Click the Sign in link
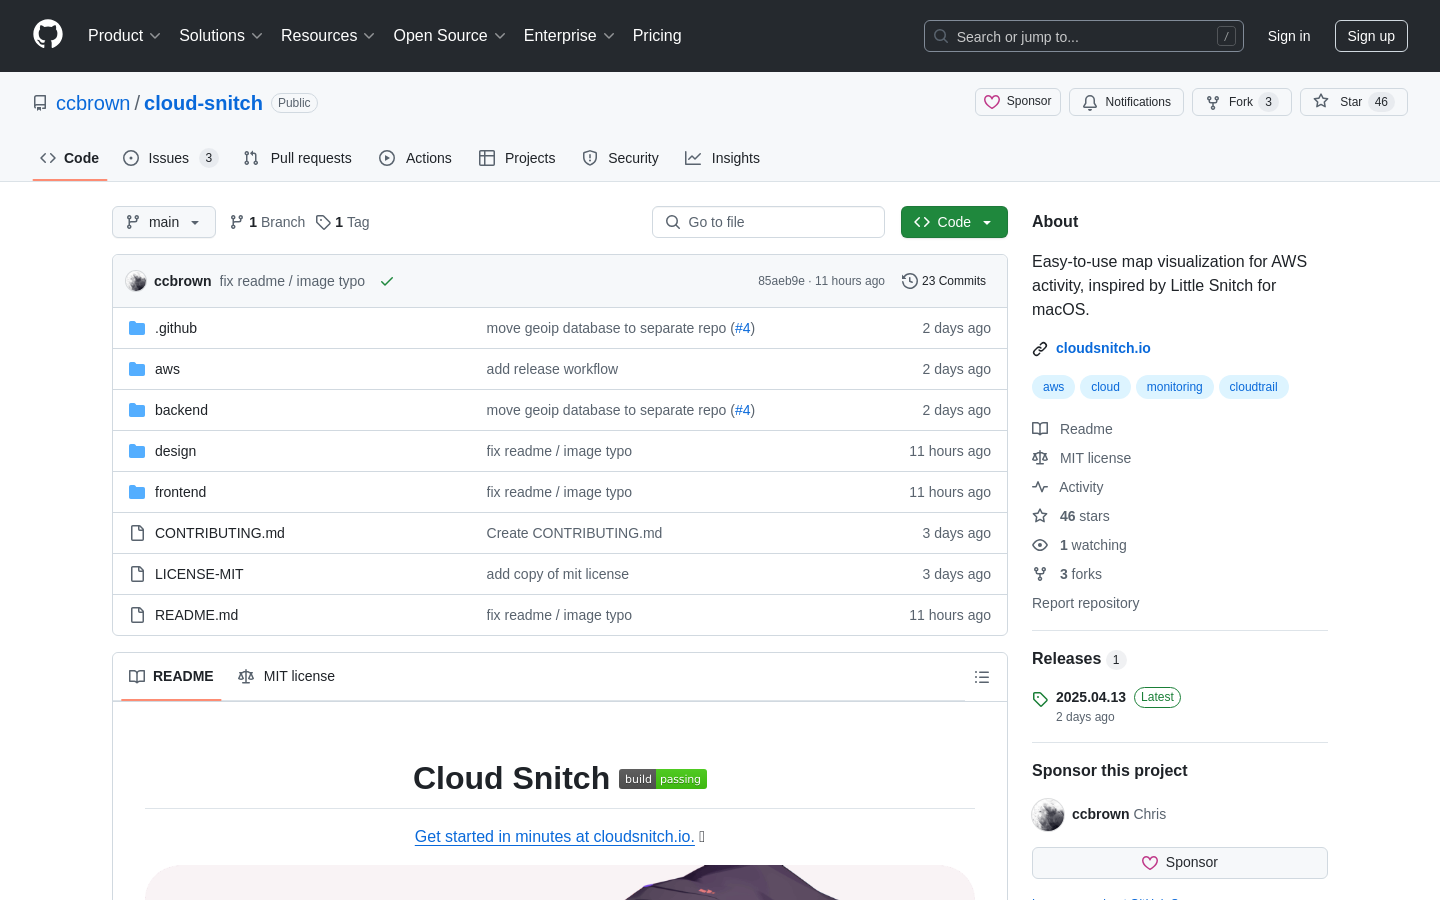 tap(1289, 36)
